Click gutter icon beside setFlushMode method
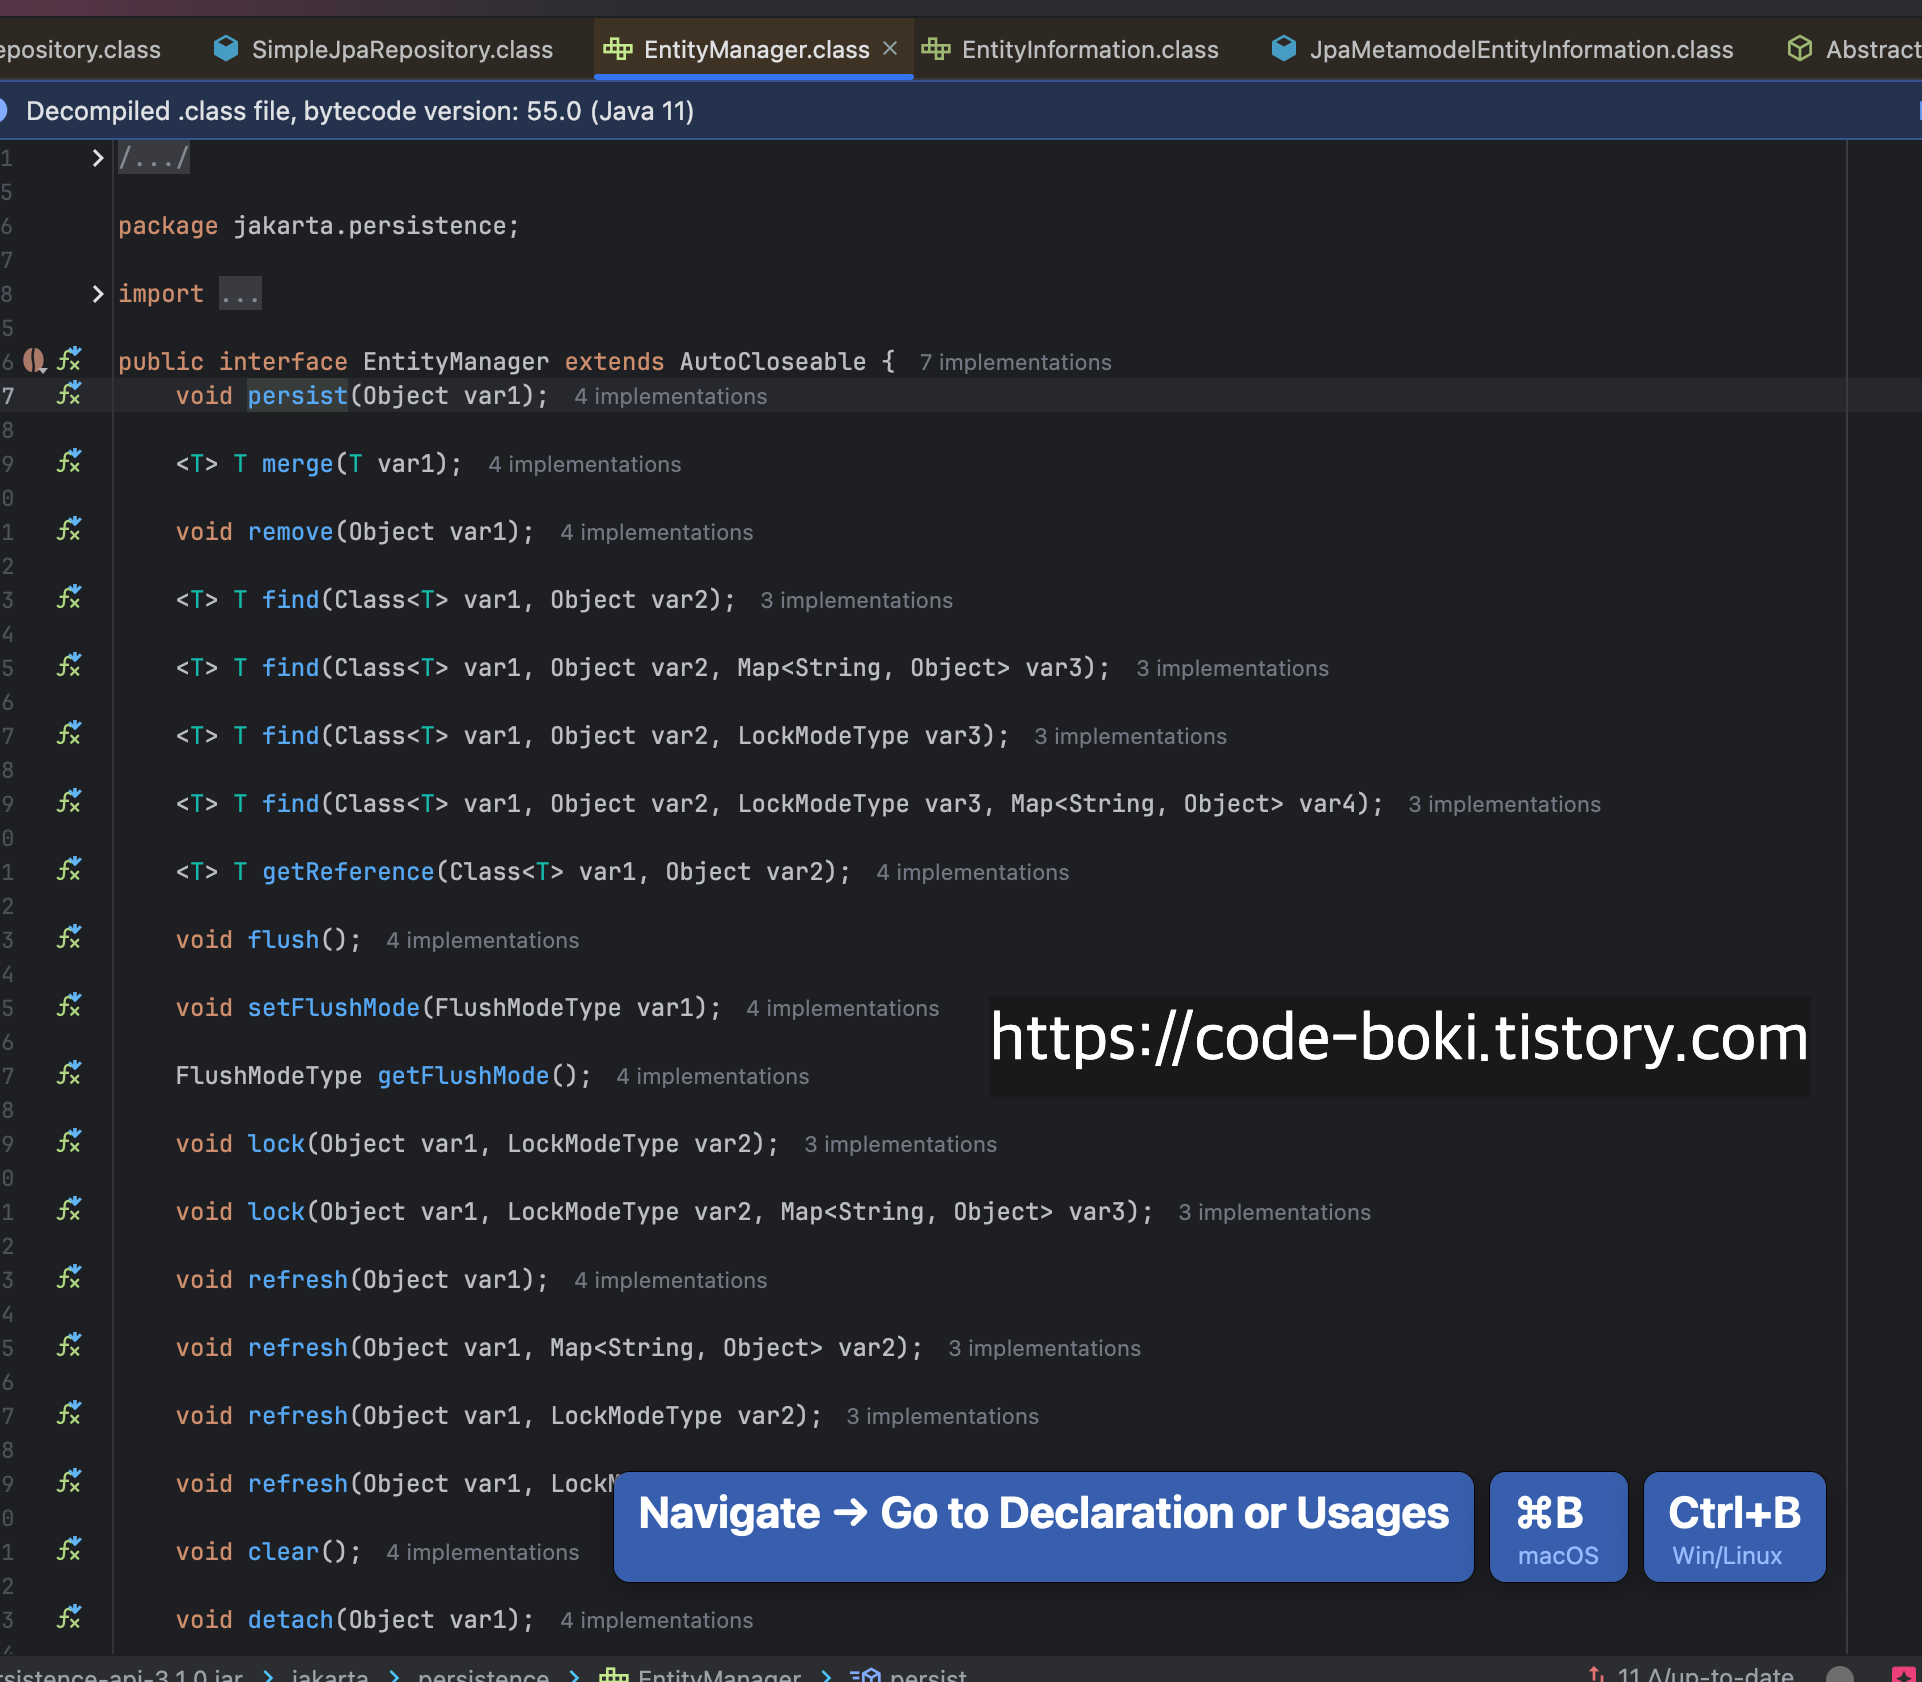The height and width of the screenshot is (1682, 1922). 68,1006
